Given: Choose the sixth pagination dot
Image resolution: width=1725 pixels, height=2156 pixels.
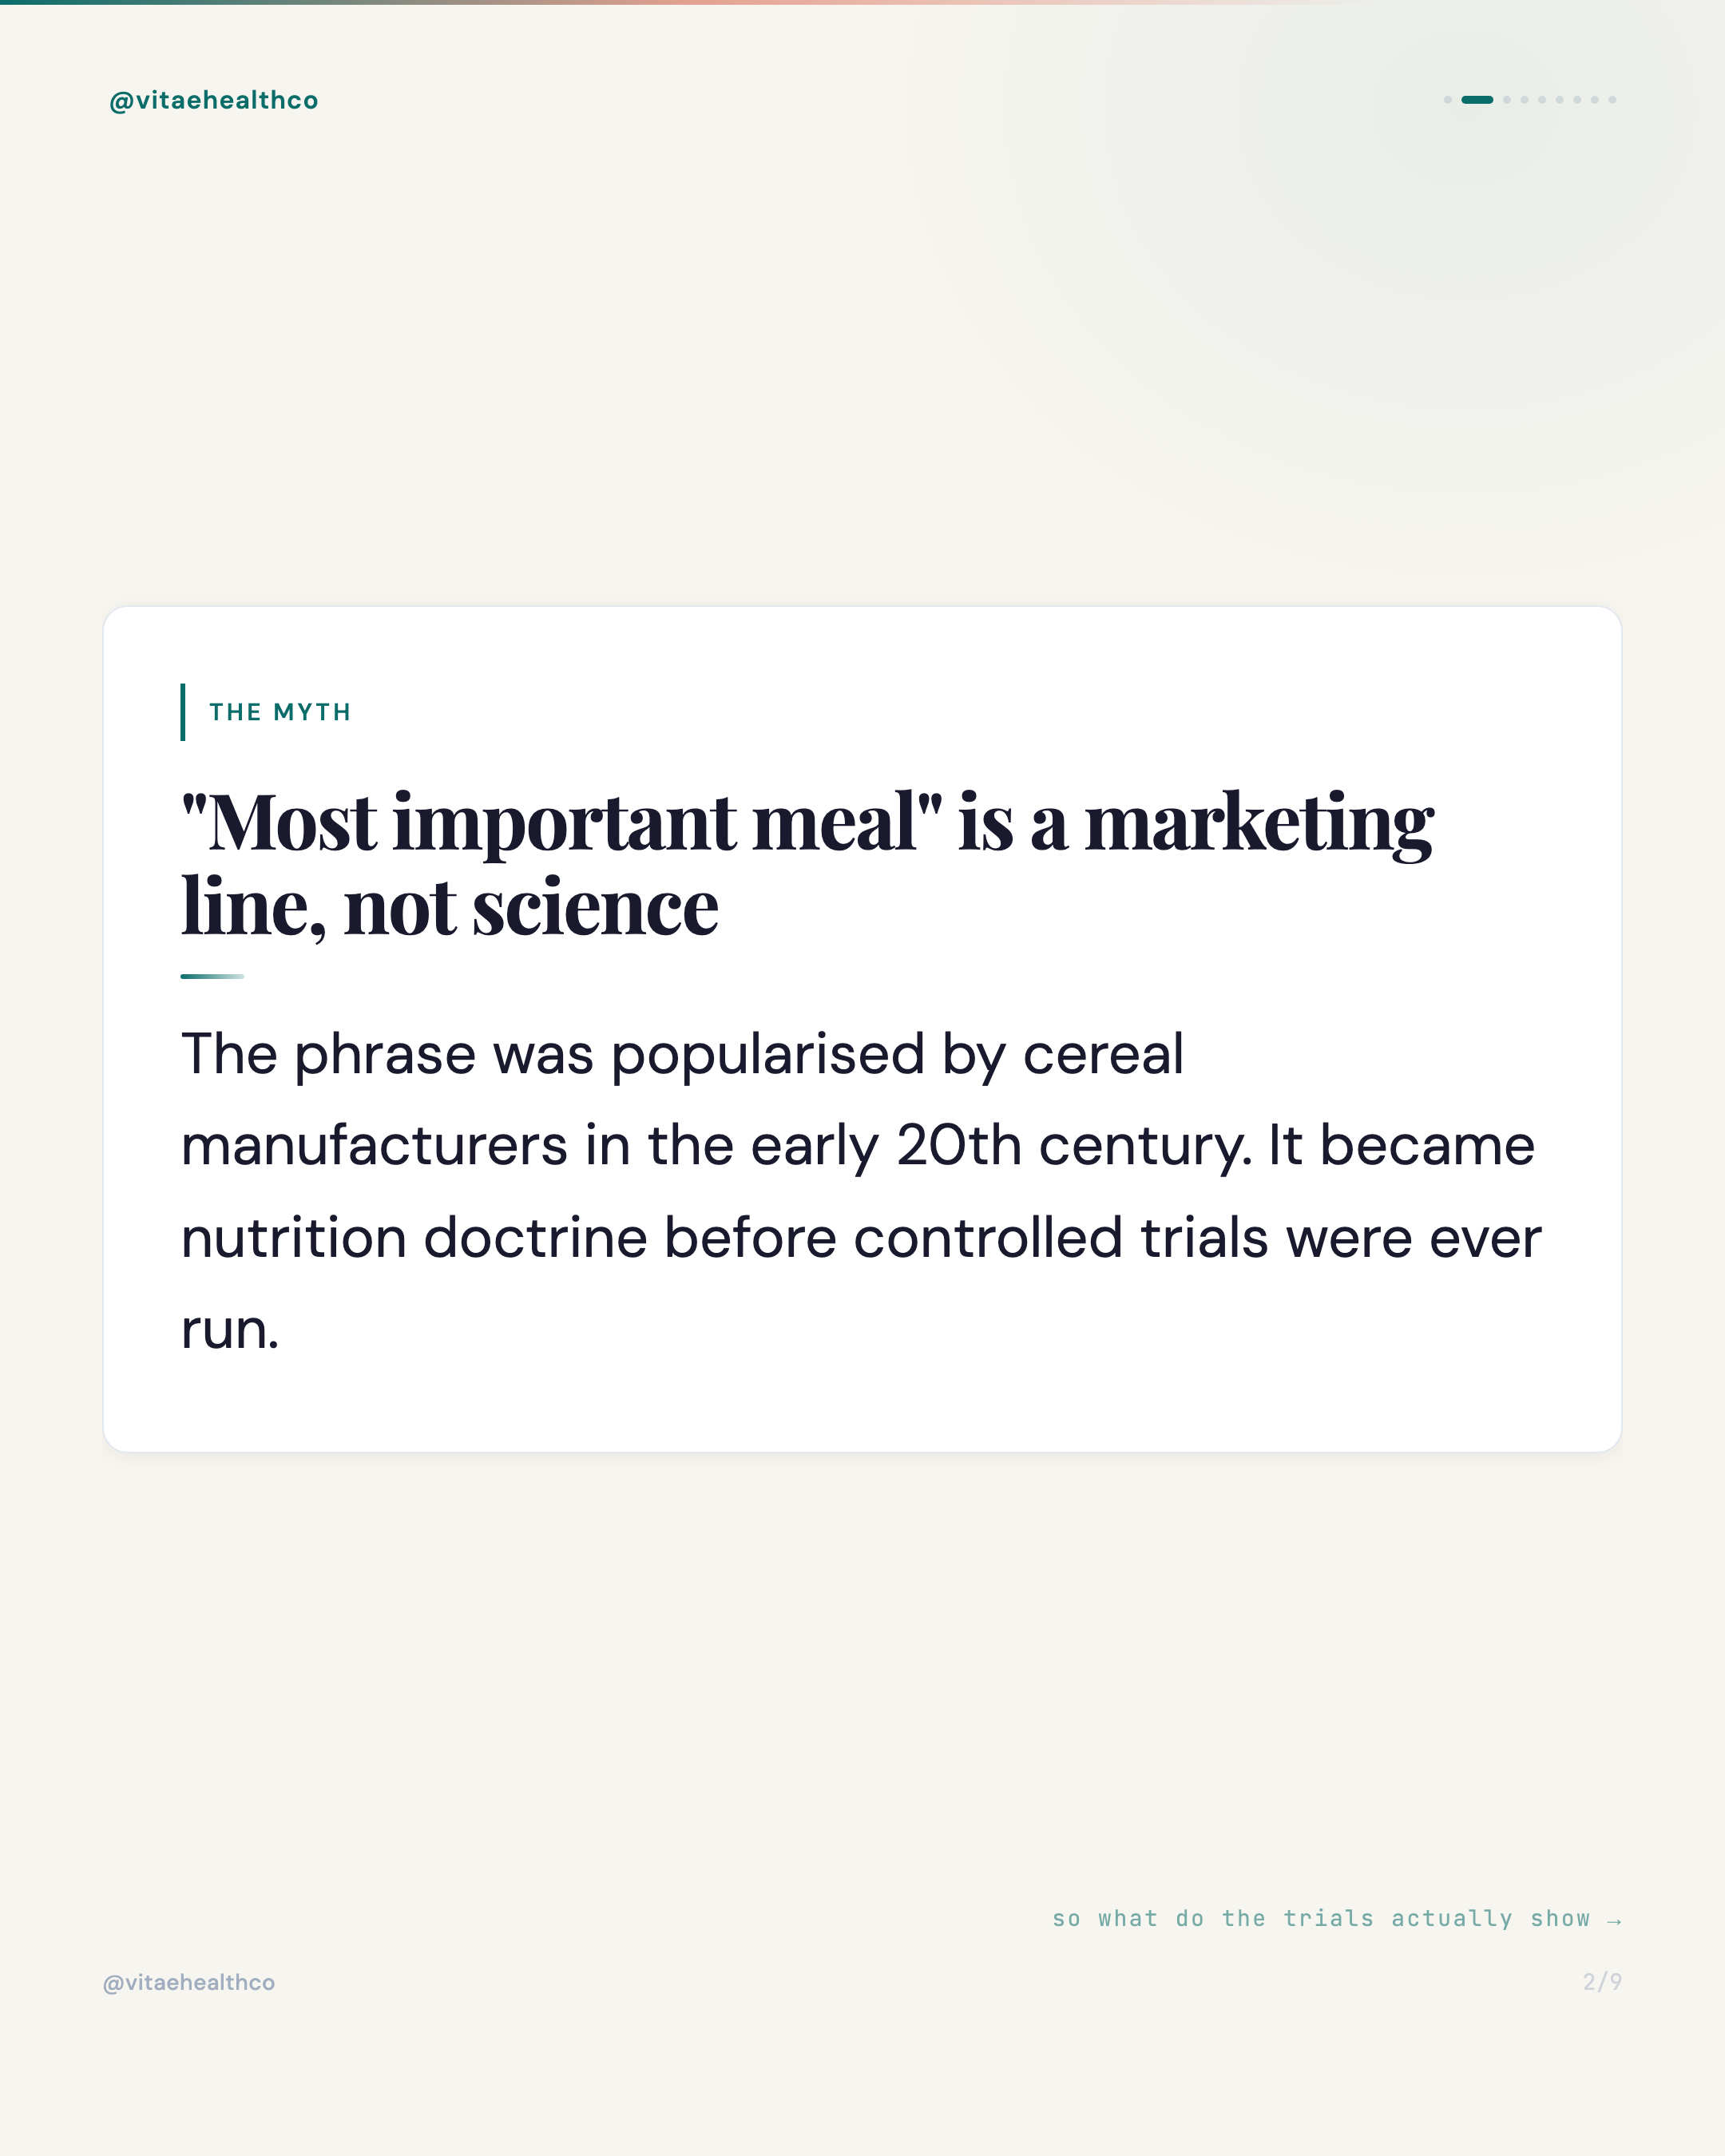Looking at the screenshot, I should pyautogui.click(x=1560, y=100).
